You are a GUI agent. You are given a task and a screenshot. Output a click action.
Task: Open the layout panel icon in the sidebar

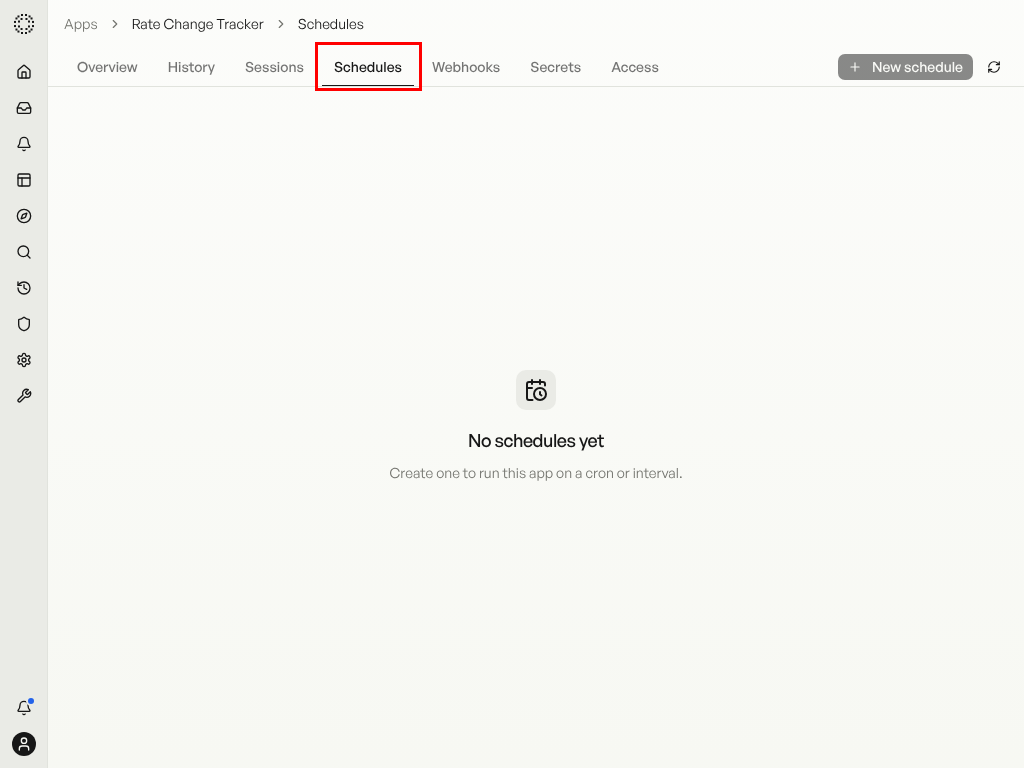(x=24, y=180)
